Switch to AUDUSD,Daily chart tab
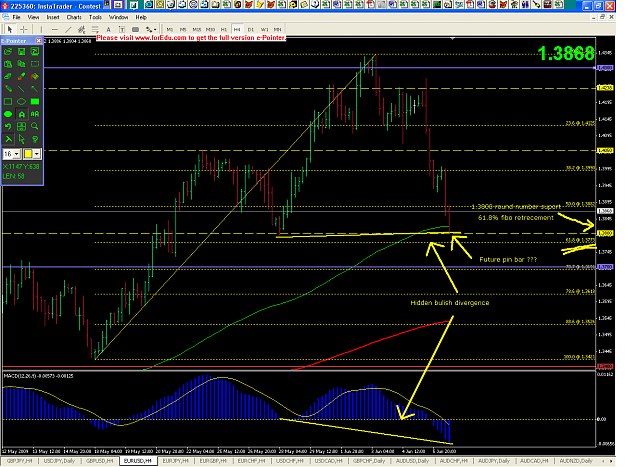 (x=413, y=461)
